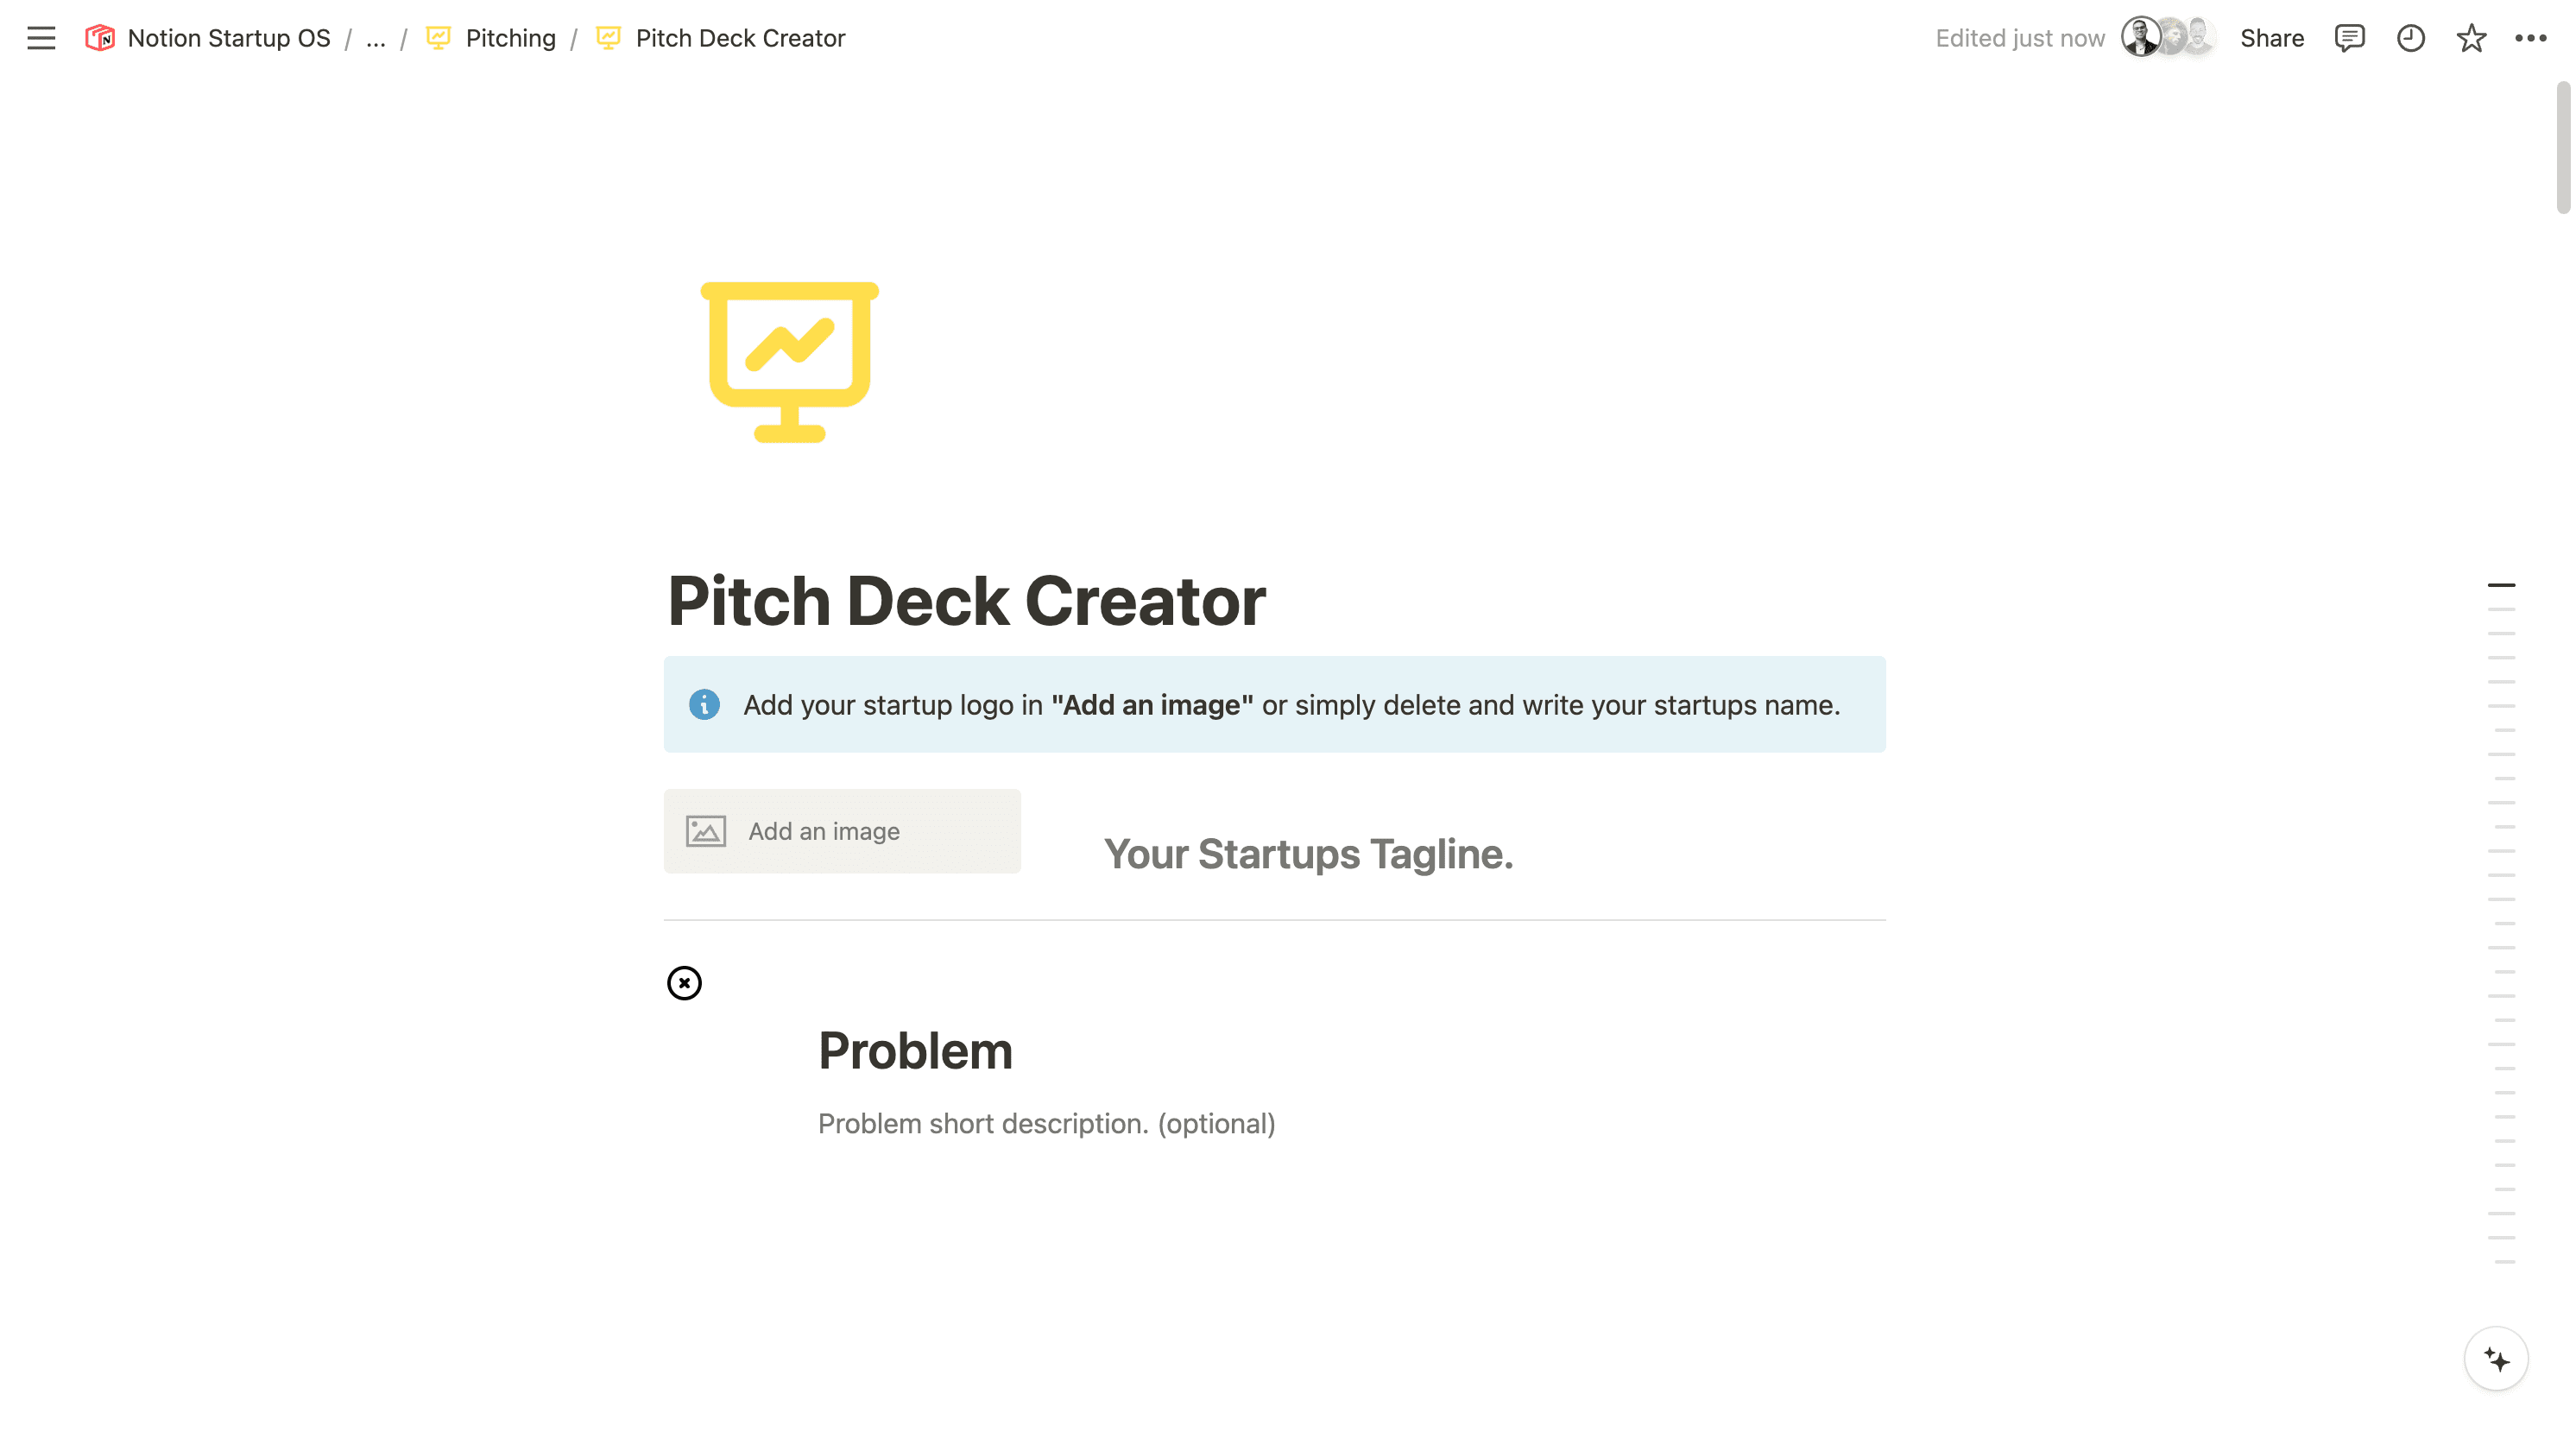2576x1438 pixels.
Task: Click the collaborator avatars in the topbar
Action: tap(2167, 38)
